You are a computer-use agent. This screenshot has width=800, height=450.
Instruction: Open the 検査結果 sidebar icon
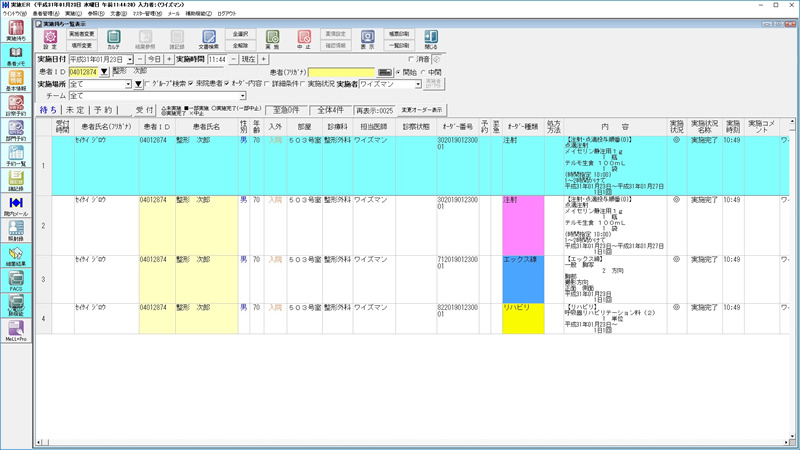[x=16, y=256]
